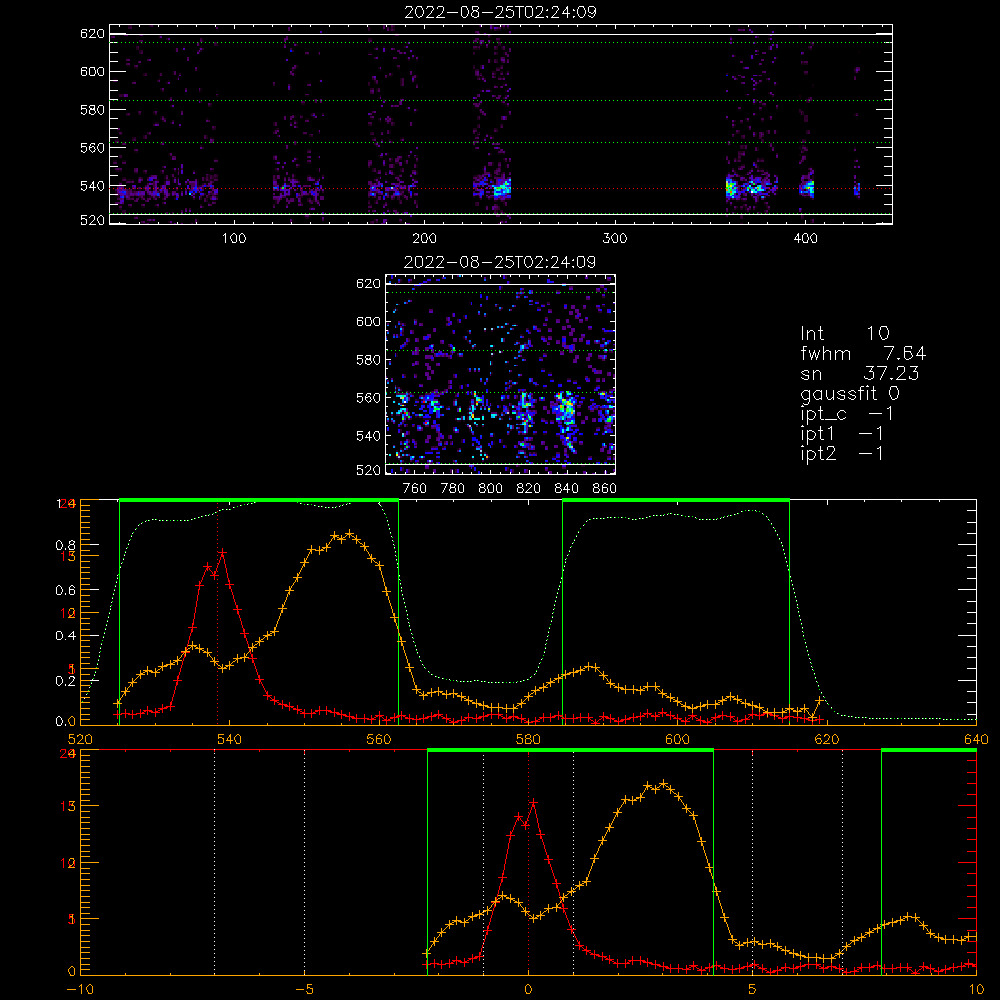Click the bright emission blob near 360 in top image
Viewport: 1000px width, 1000px height.
[731, 189]
